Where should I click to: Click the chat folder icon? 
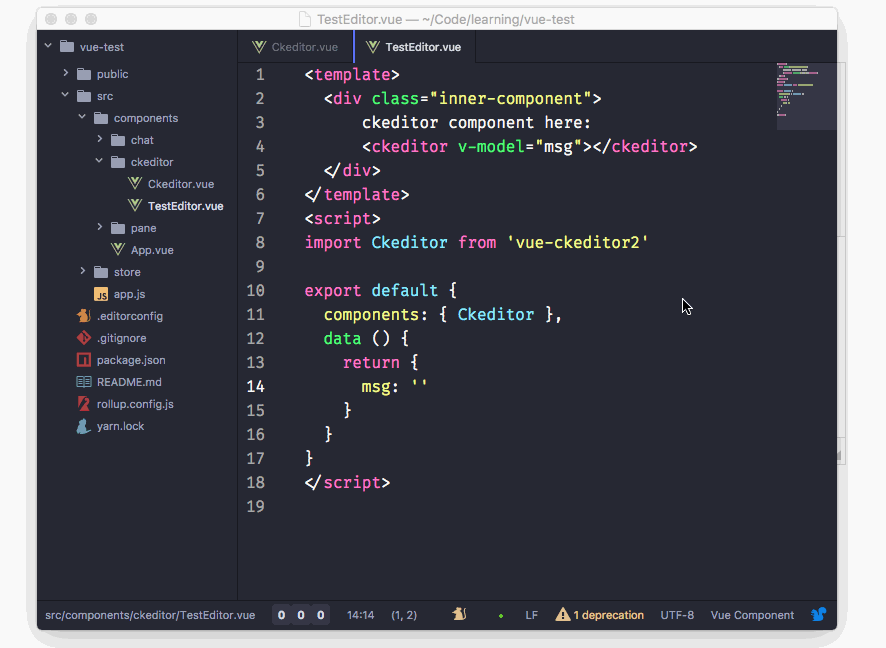[118, 140]
